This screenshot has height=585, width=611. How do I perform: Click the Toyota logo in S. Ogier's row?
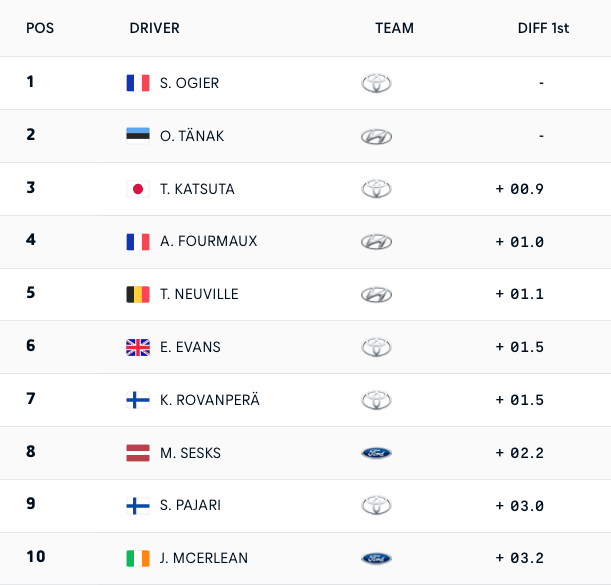376,83
